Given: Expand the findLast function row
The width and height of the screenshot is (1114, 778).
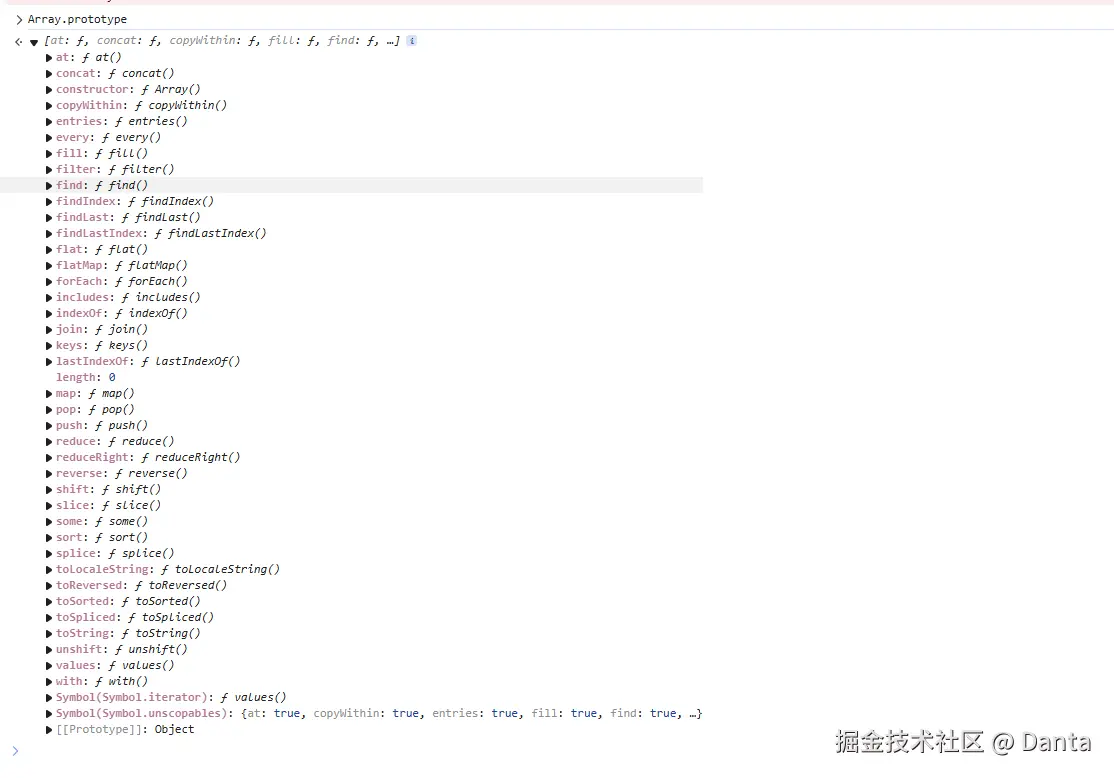Looking at the screenshot, I should pyautogui.click(x=49, y=217).
